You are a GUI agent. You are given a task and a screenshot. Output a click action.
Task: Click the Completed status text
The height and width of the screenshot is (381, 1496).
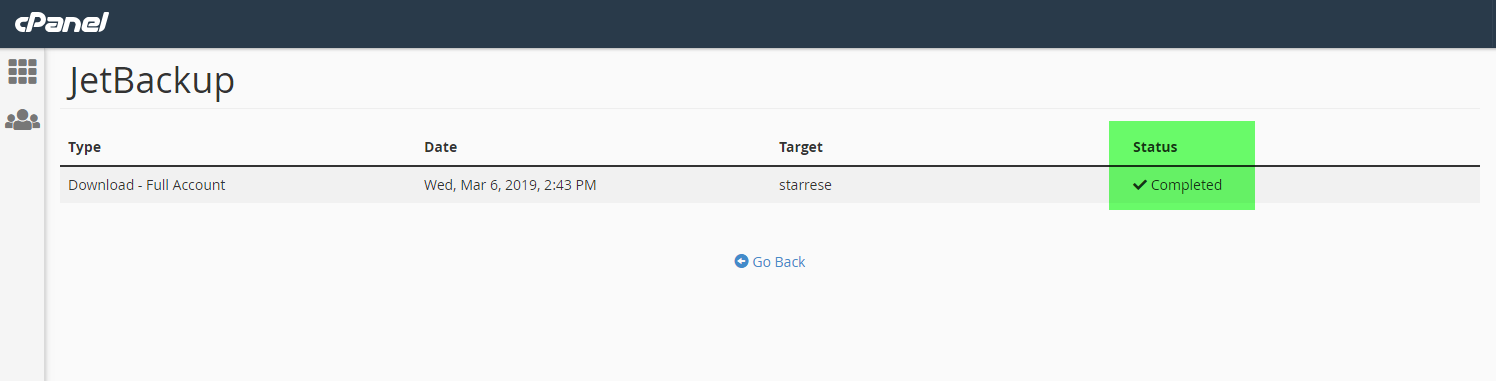tap(1186, 185)
